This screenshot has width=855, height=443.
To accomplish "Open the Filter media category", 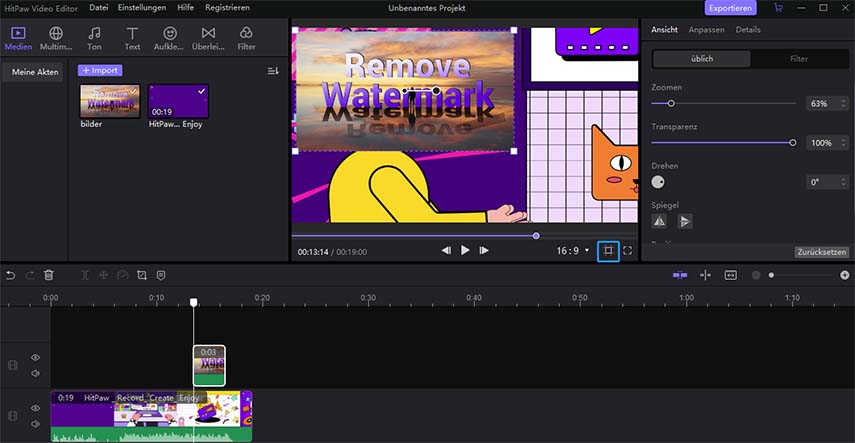I will coord(246,39).
